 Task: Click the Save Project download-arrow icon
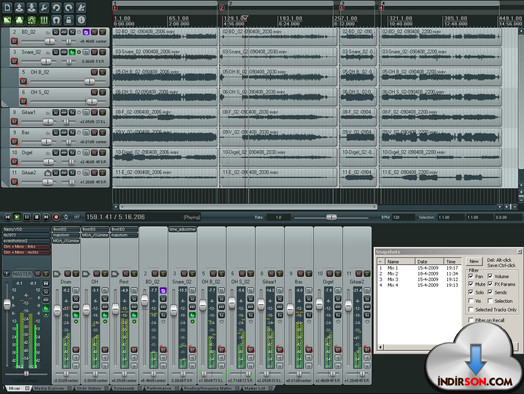(x=32, y=7)
